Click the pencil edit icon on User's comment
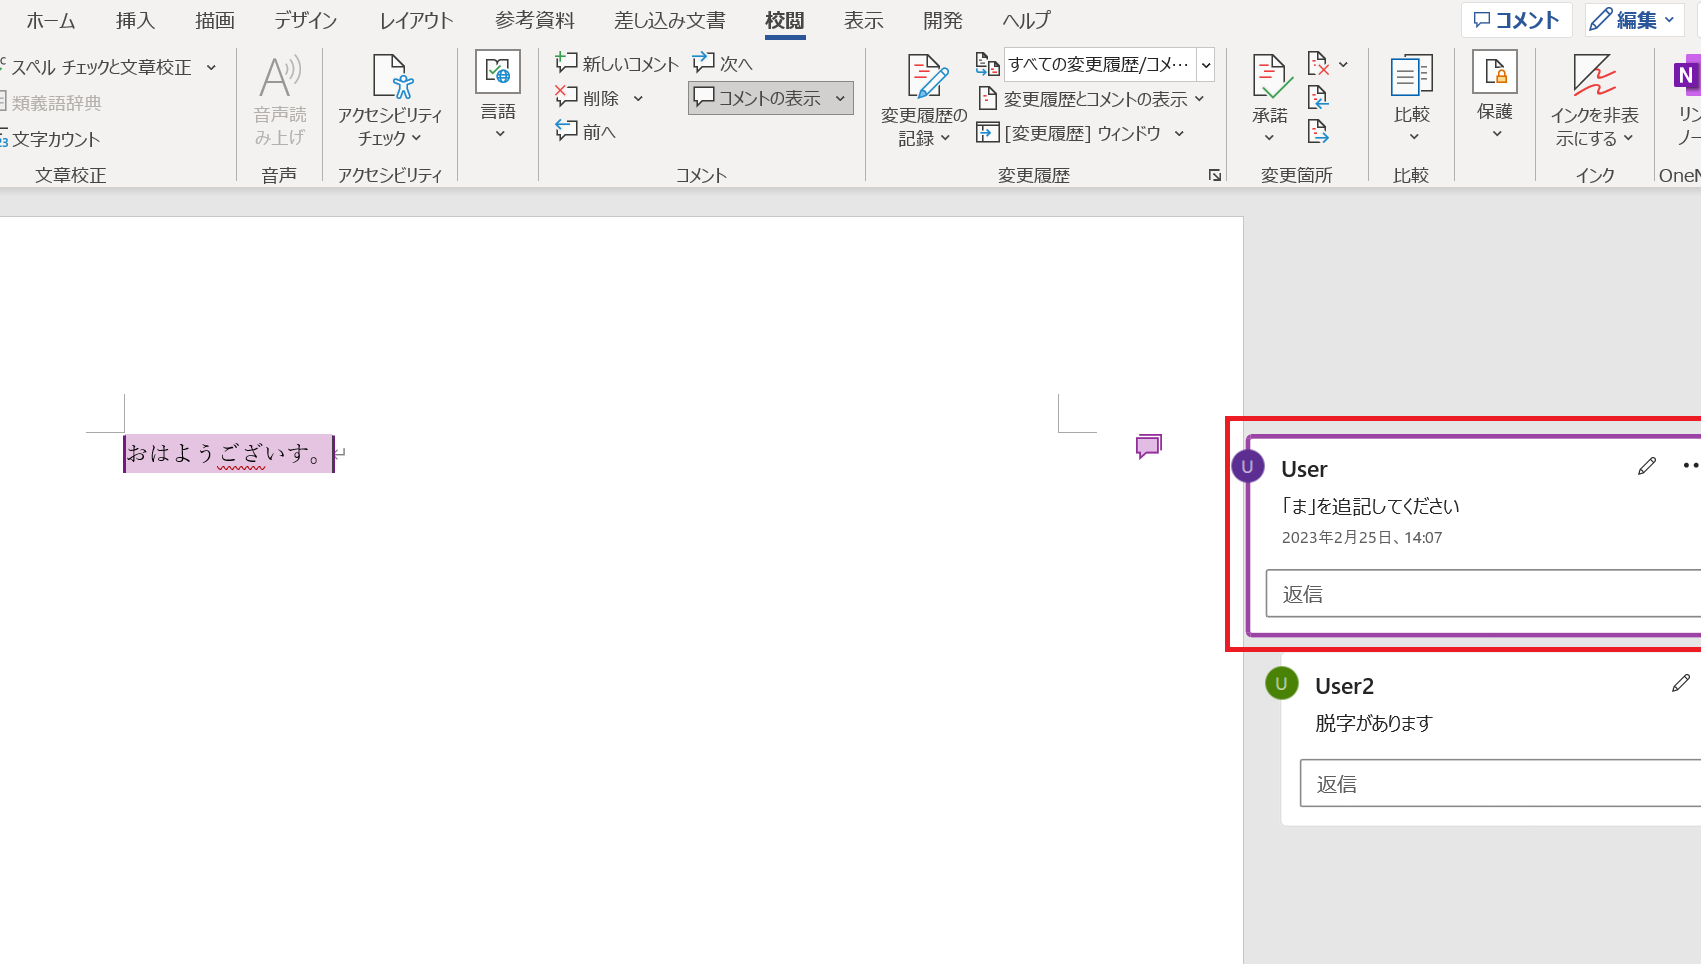This screenshot has width=1701, height=964. tap(1646, 467)
